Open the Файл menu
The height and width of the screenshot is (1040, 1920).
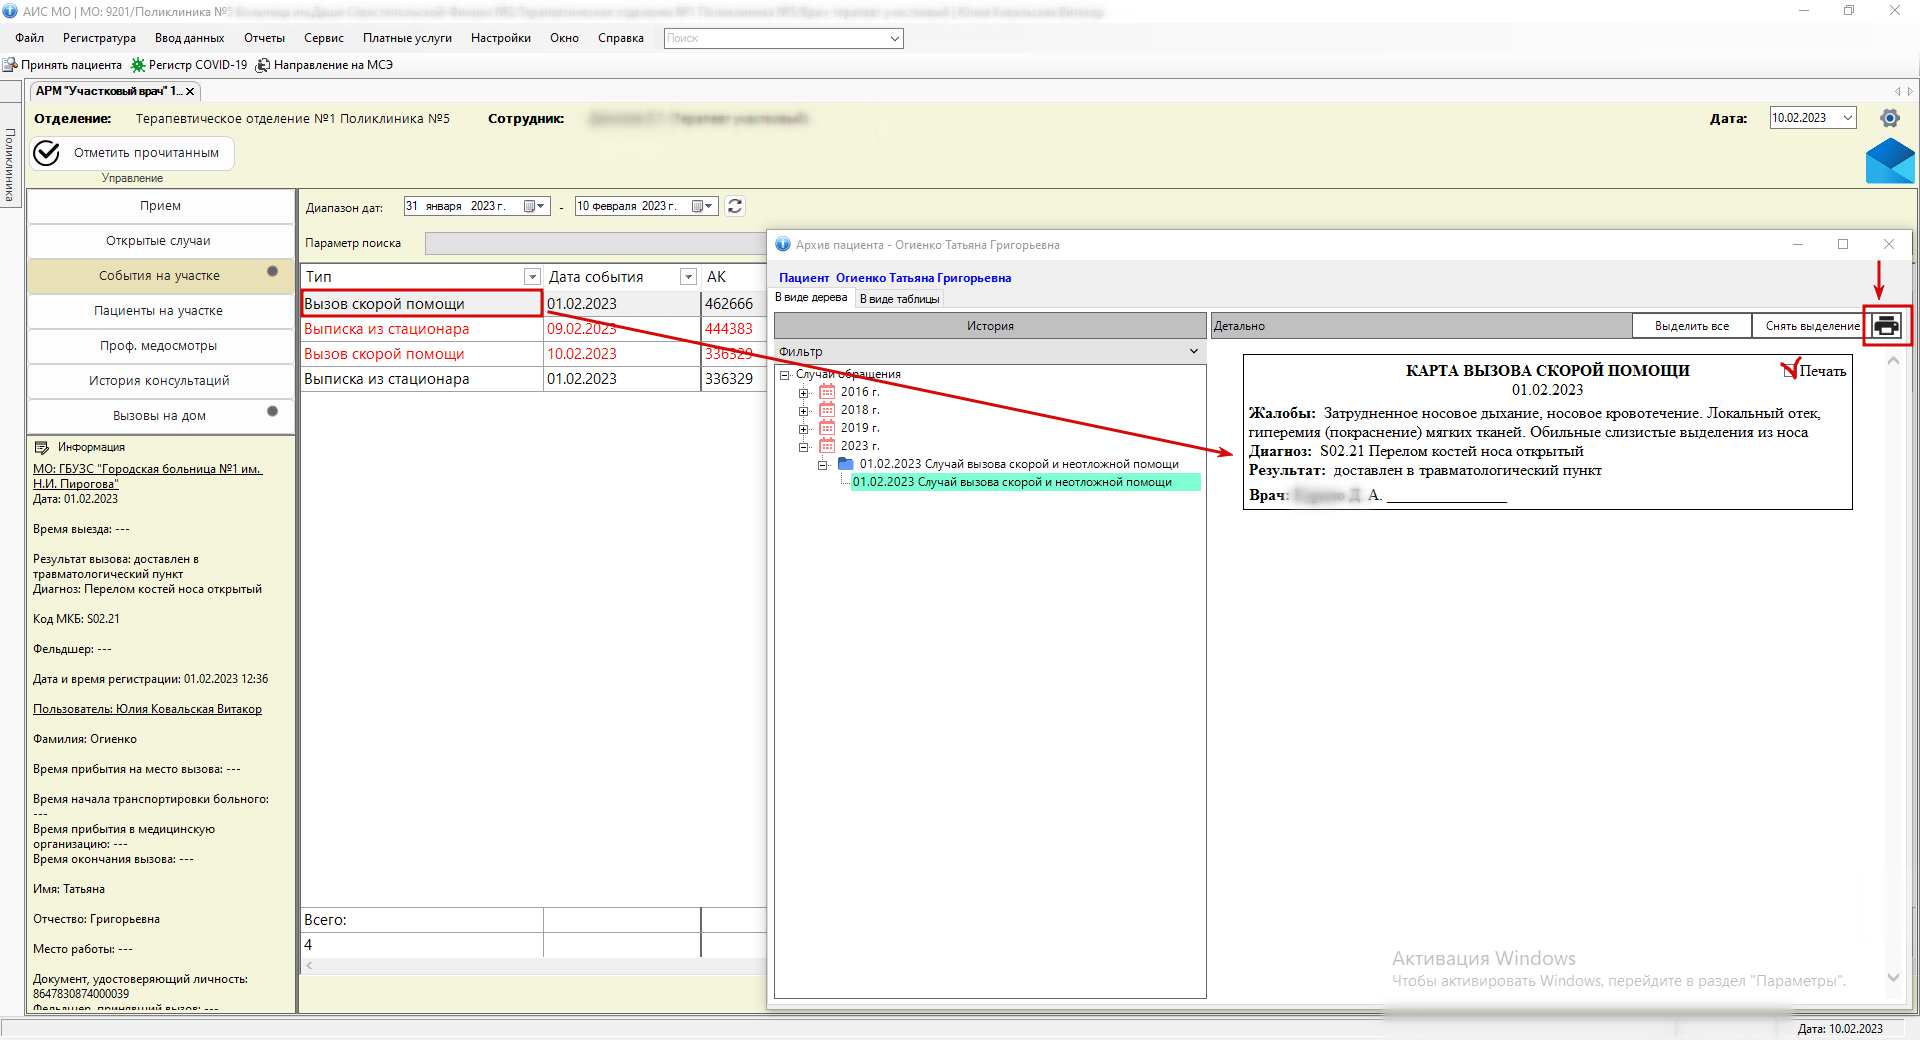tap(30, 38)
